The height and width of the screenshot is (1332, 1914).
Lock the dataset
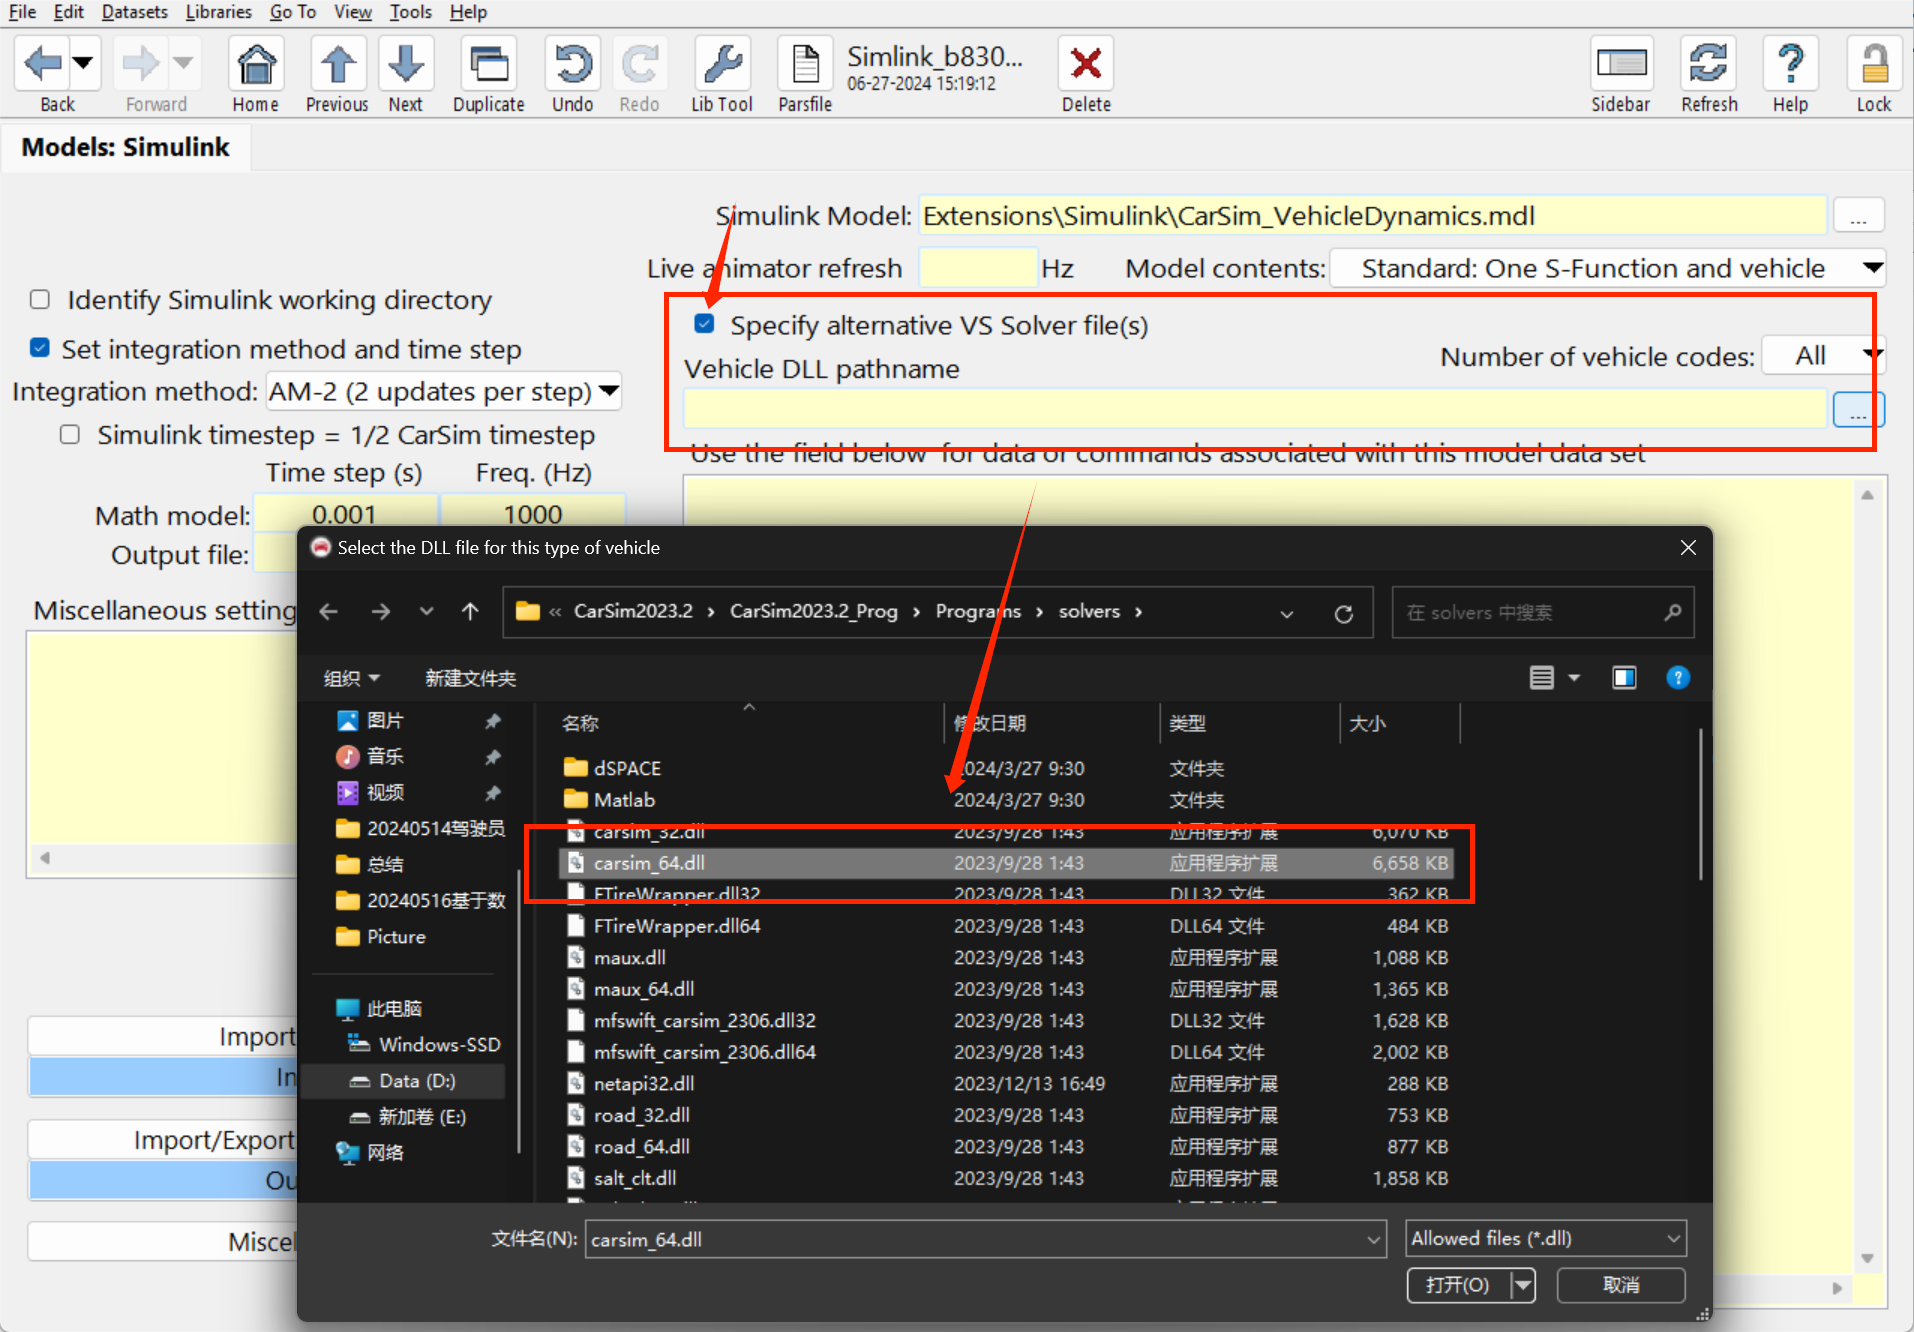tap(1874, 75)
